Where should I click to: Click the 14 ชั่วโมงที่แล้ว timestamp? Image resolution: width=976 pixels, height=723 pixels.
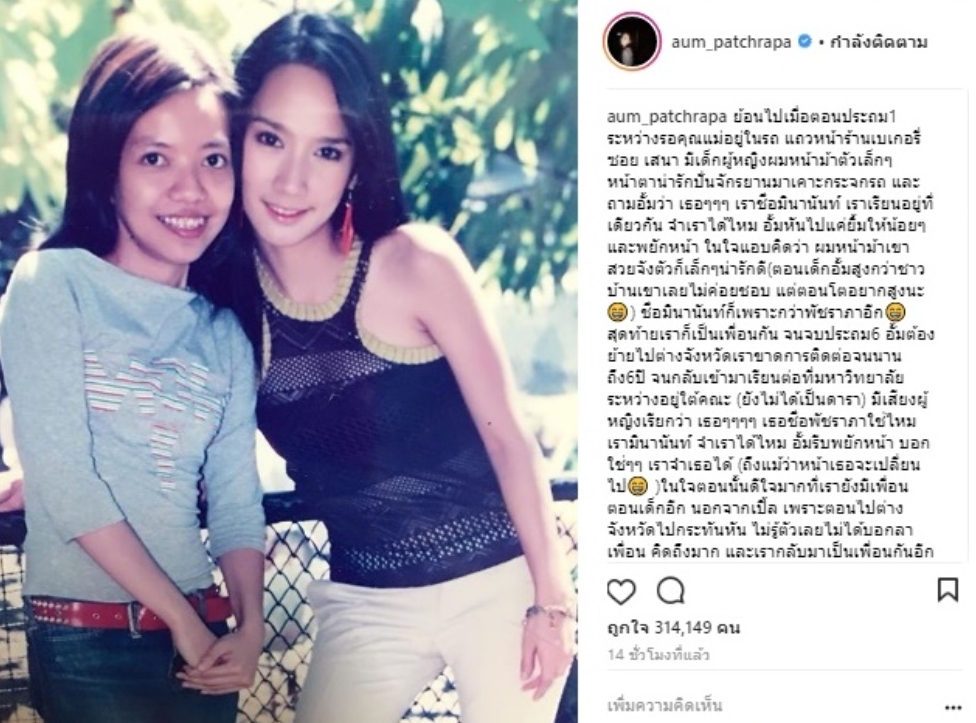tap(659, 655)
